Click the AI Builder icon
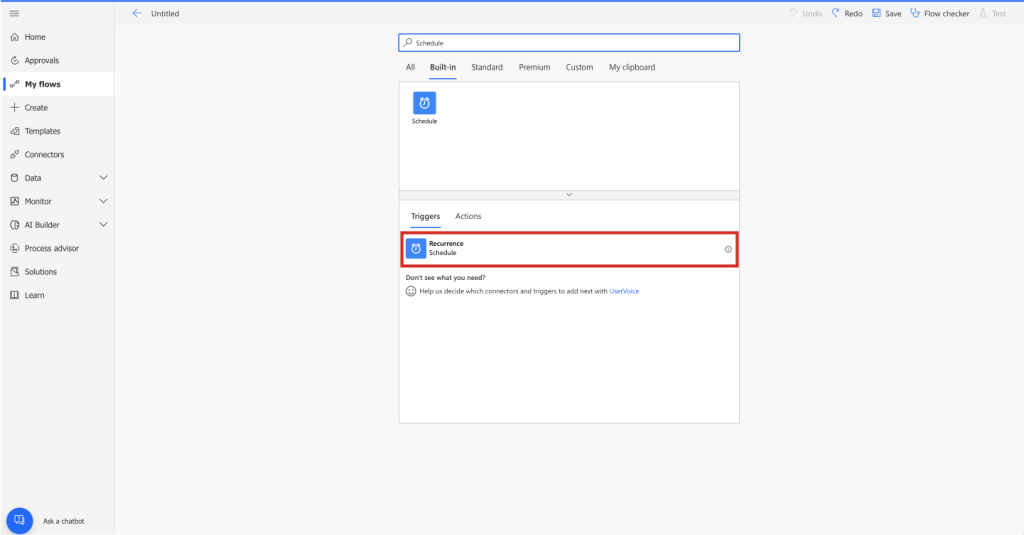The width and height of the screenshot is (1024, 535). point(14,225)
